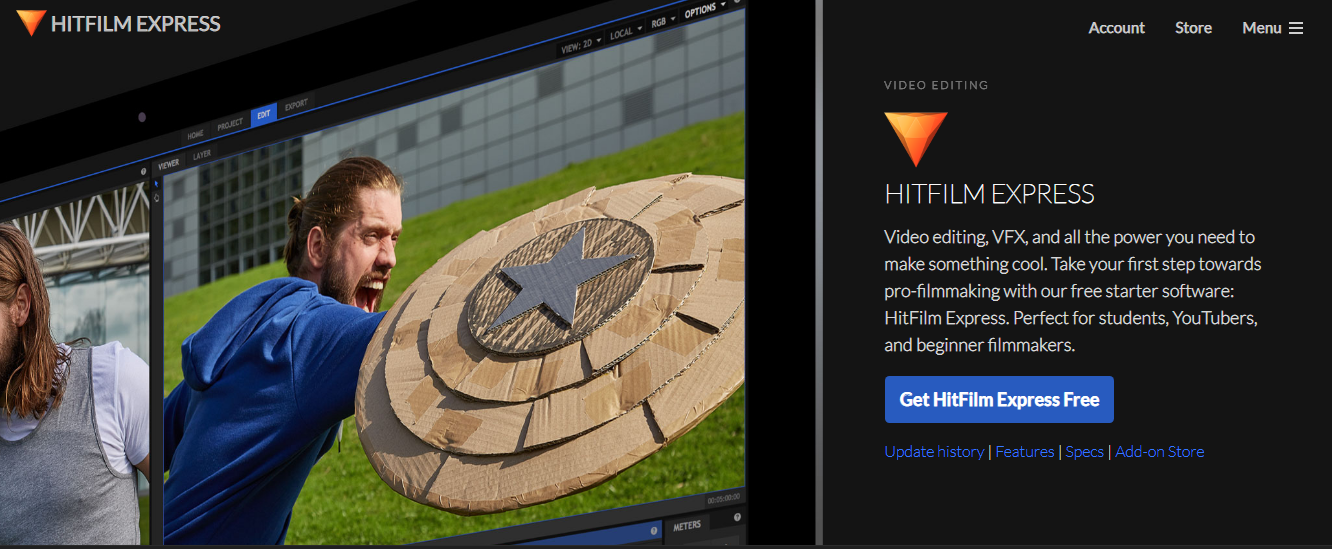Click the VIDEO EDITING label
The height and width of the screenshot is (549, 1332).
coord(936,85)
